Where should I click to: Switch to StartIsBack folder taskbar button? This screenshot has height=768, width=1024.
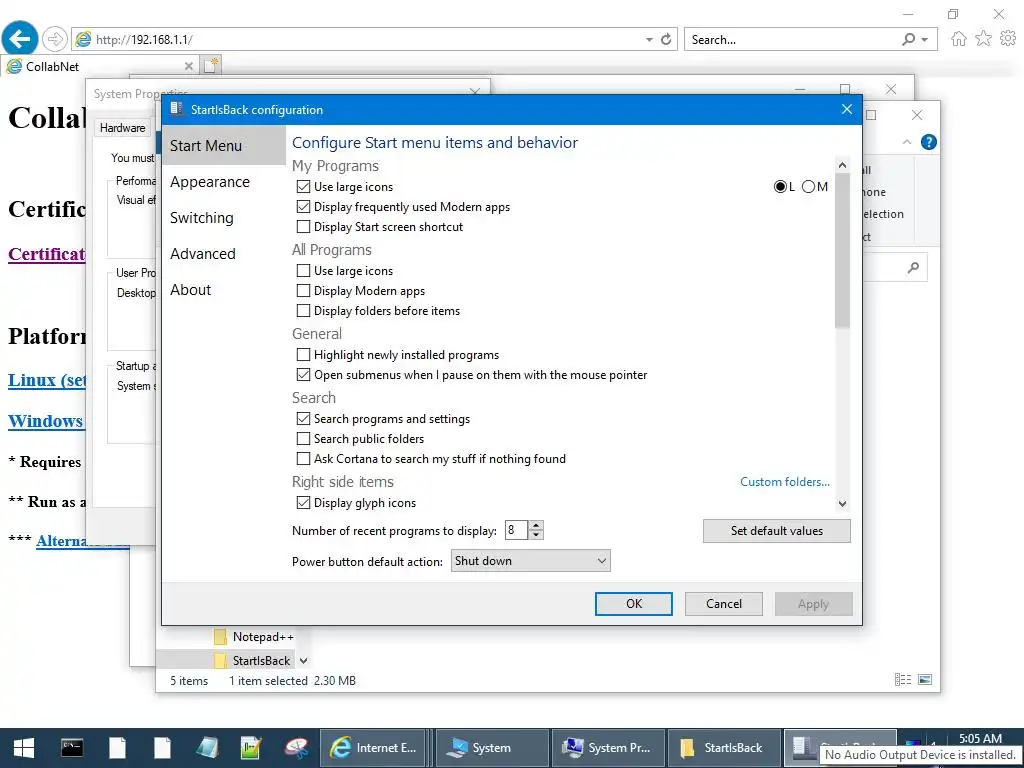(724, 748)
